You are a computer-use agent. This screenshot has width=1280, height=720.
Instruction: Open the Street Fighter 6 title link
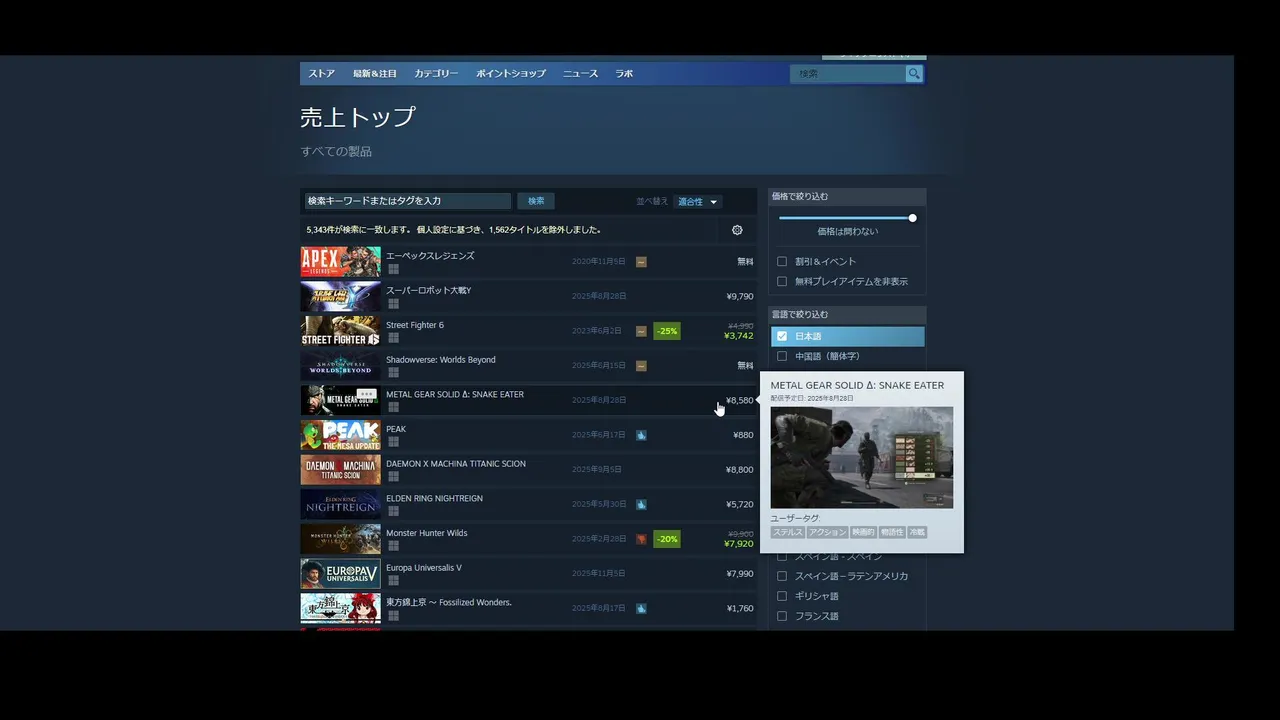click(x=415, y=325)
